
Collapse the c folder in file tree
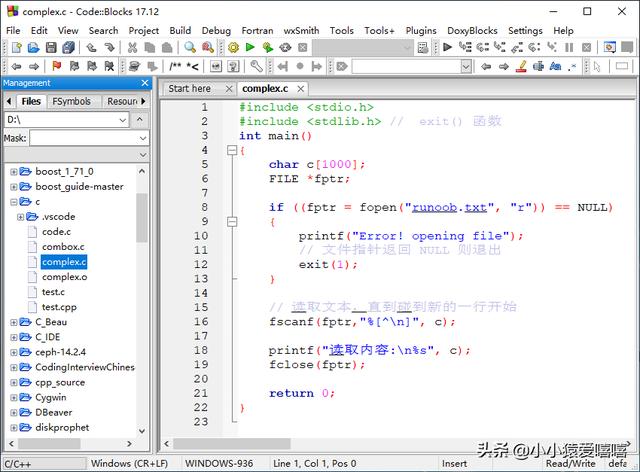[14, 202]
